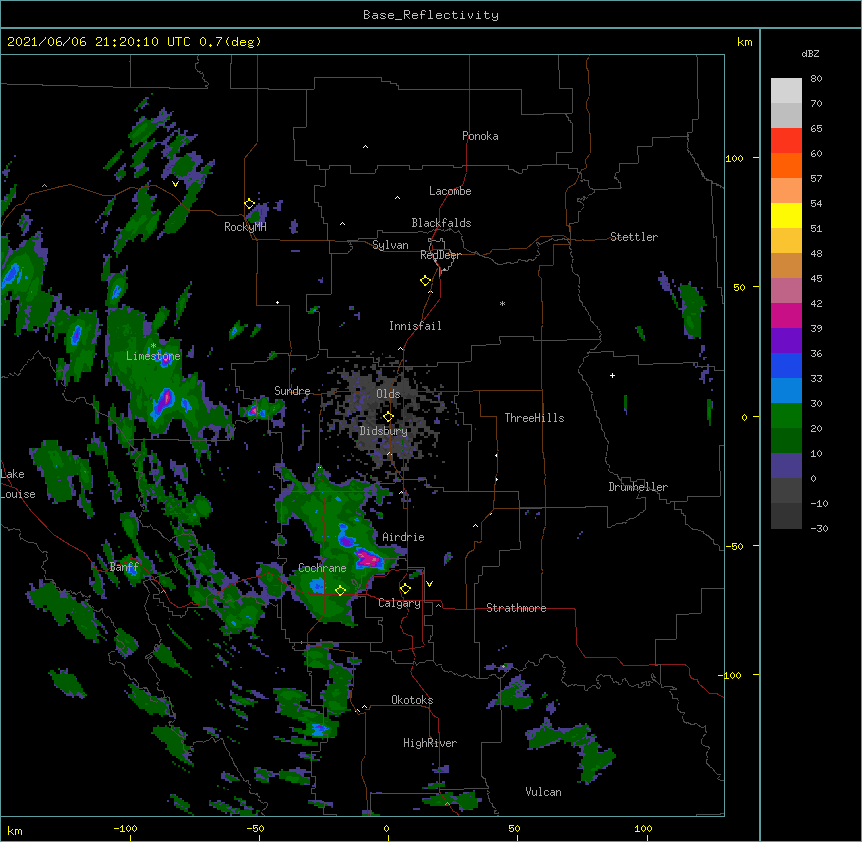Click the Calgary city label
Screen dimensions: 862x842
pyautogui.click(x=399, y=603)
